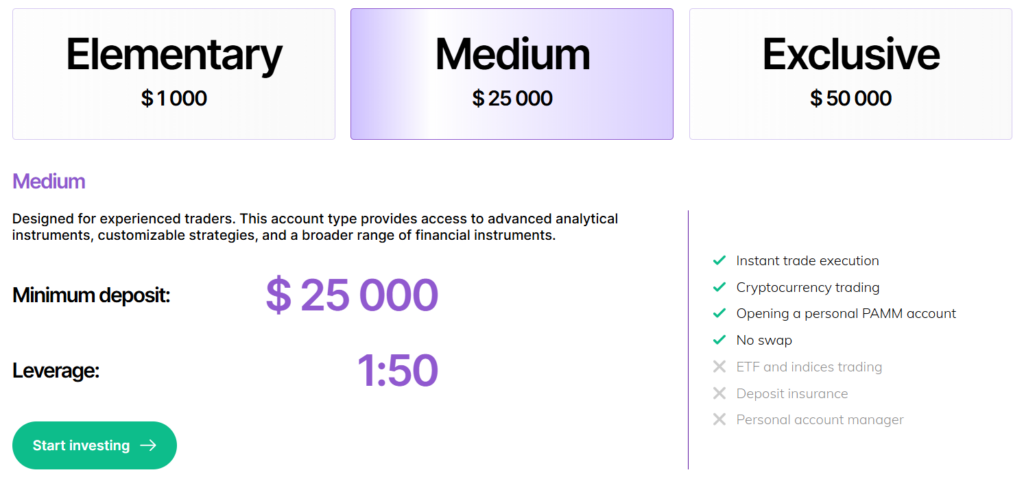Viewport: 1024px width, 479px height.
Task: Select the Exclusive account tab
Action: click(x=850, y=73)
